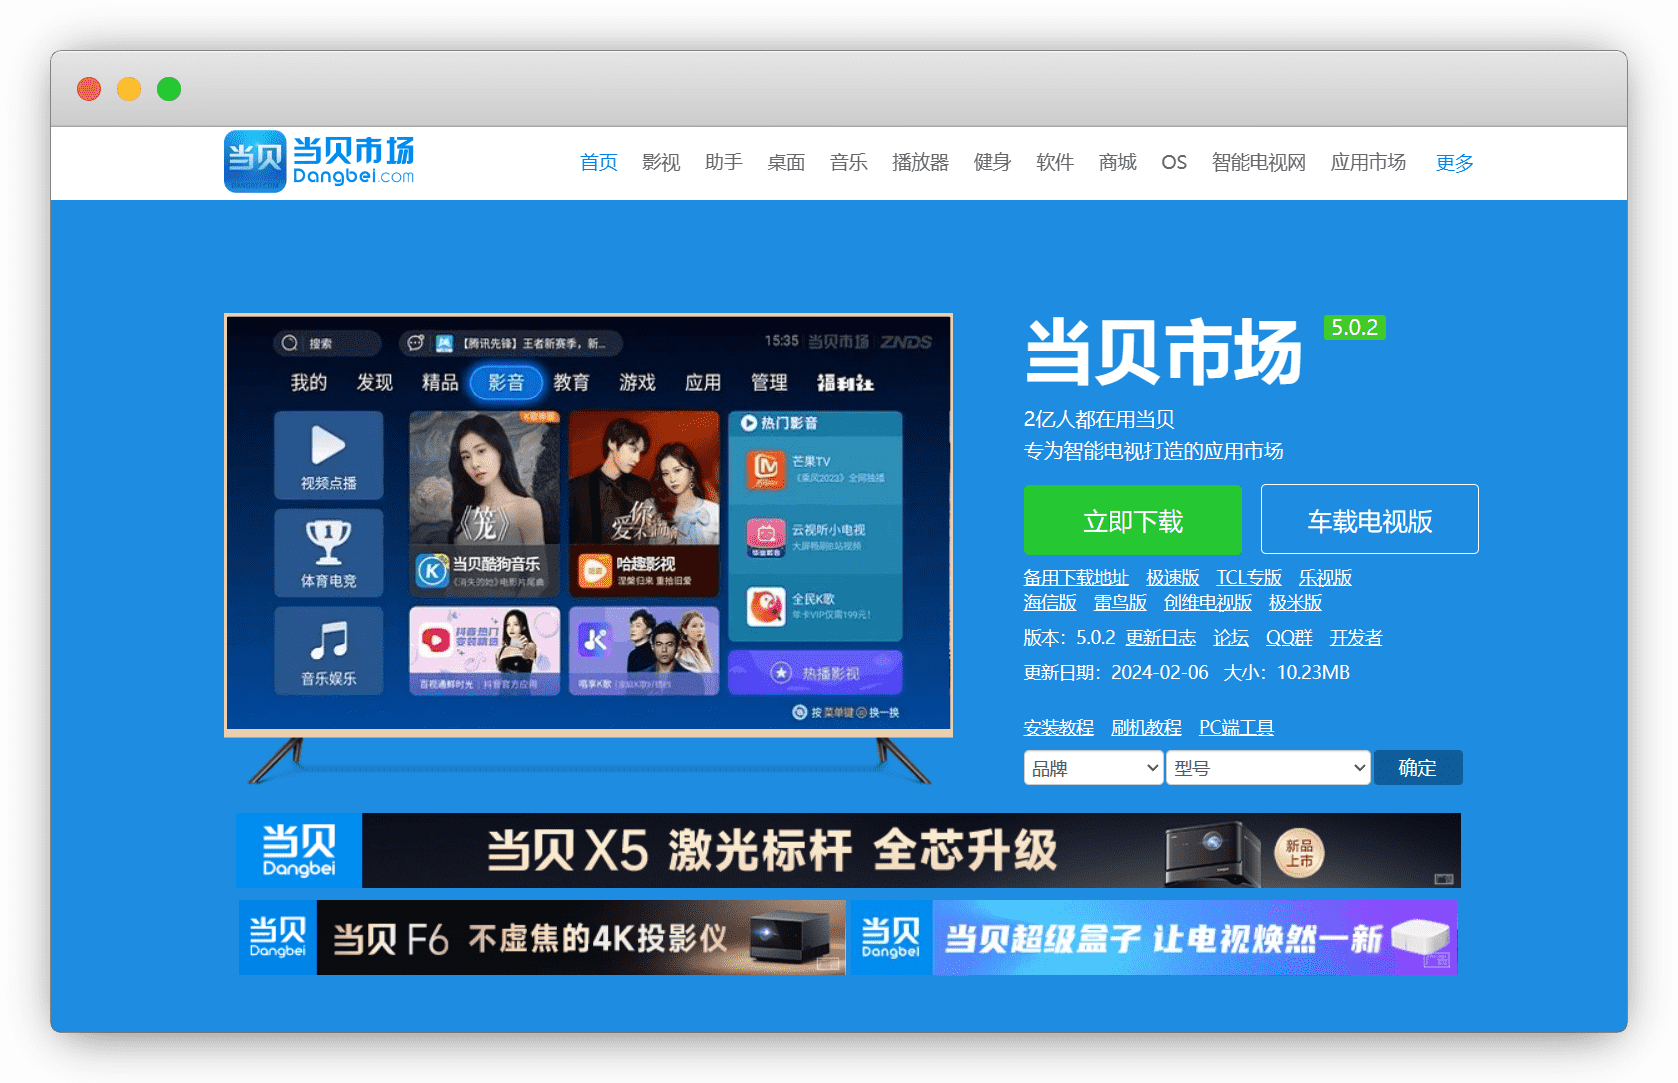1678x1083 pixels.
Task: Click the 车载电视版 button
Action: (x=1369, y=520)
